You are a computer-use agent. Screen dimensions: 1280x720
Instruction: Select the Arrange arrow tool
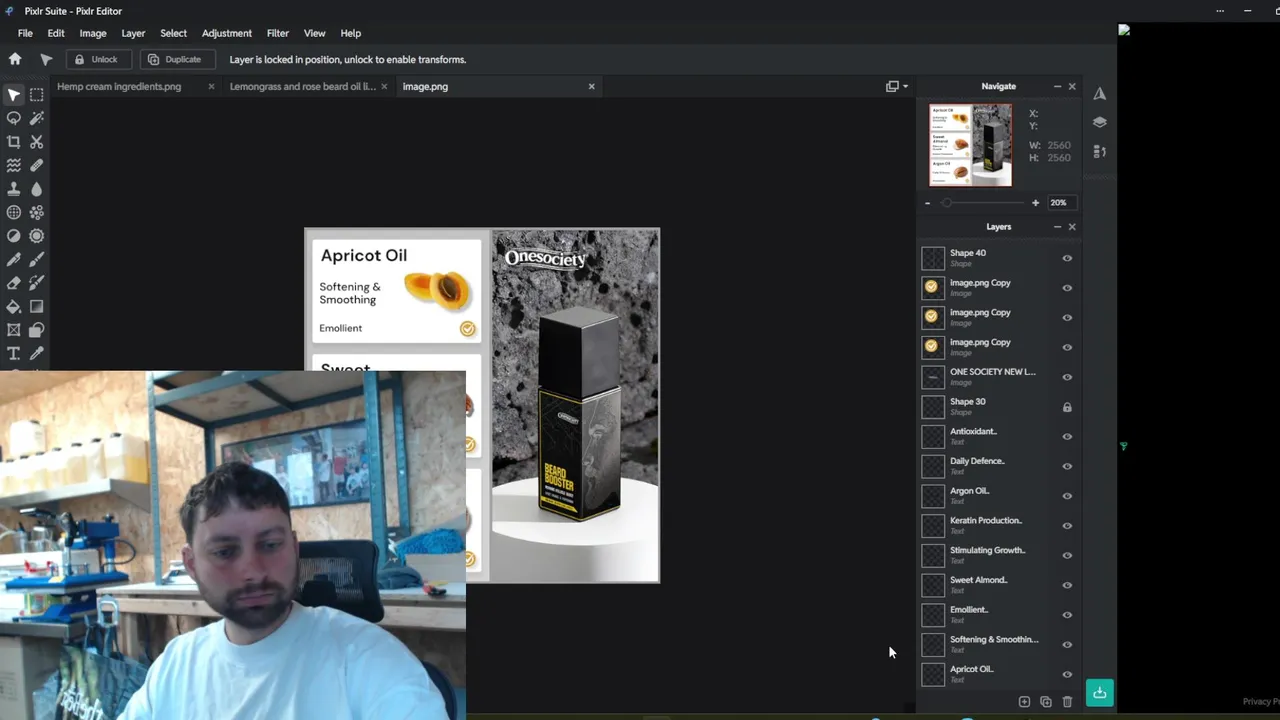click(14, 95)
